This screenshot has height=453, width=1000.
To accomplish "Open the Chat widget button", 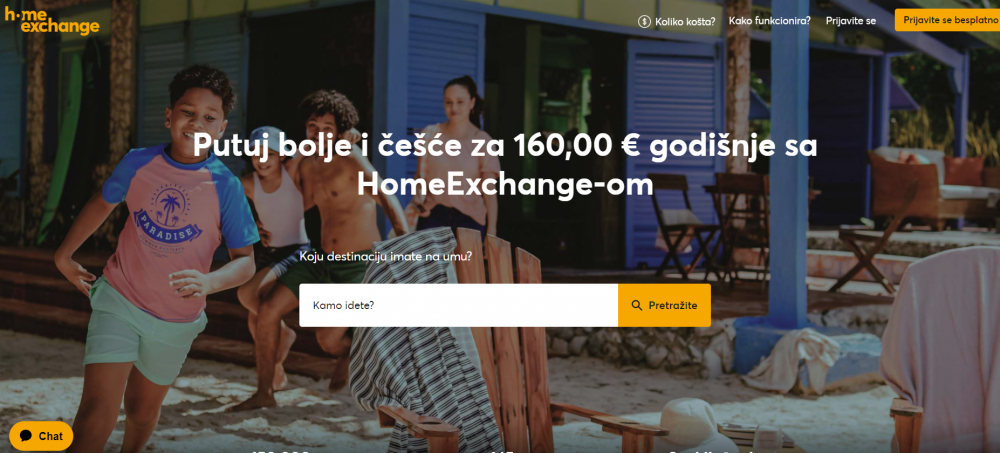I will pyautogui.click(x=41, y=436).
